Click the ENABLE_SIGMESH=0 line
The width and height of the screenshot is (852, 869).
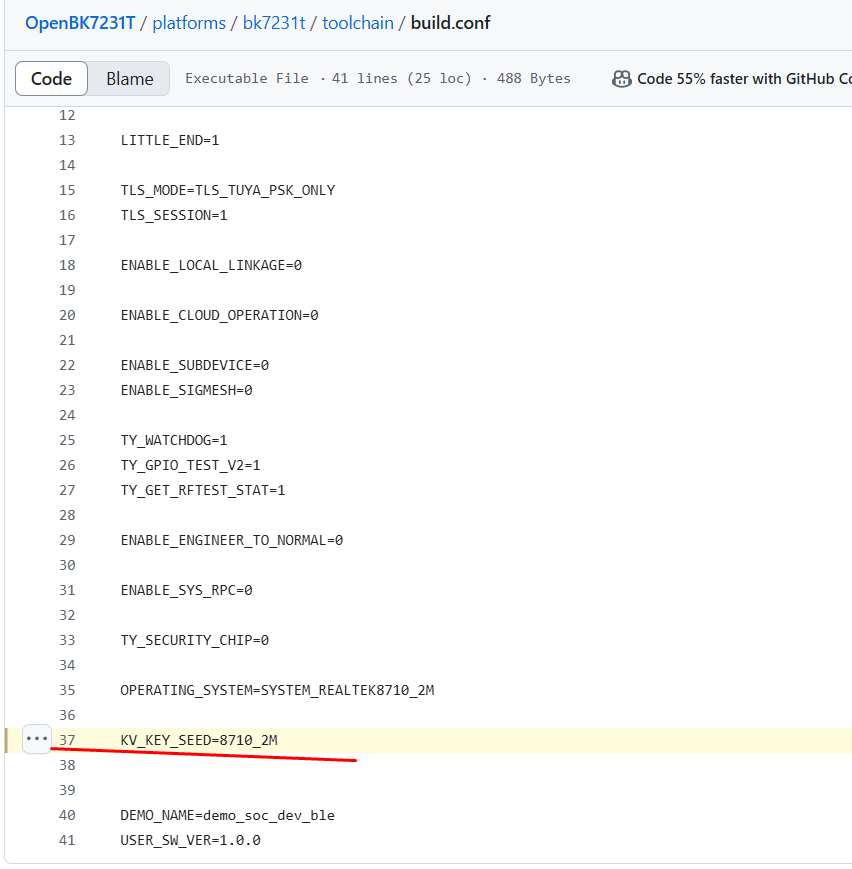tap(186, 390)
